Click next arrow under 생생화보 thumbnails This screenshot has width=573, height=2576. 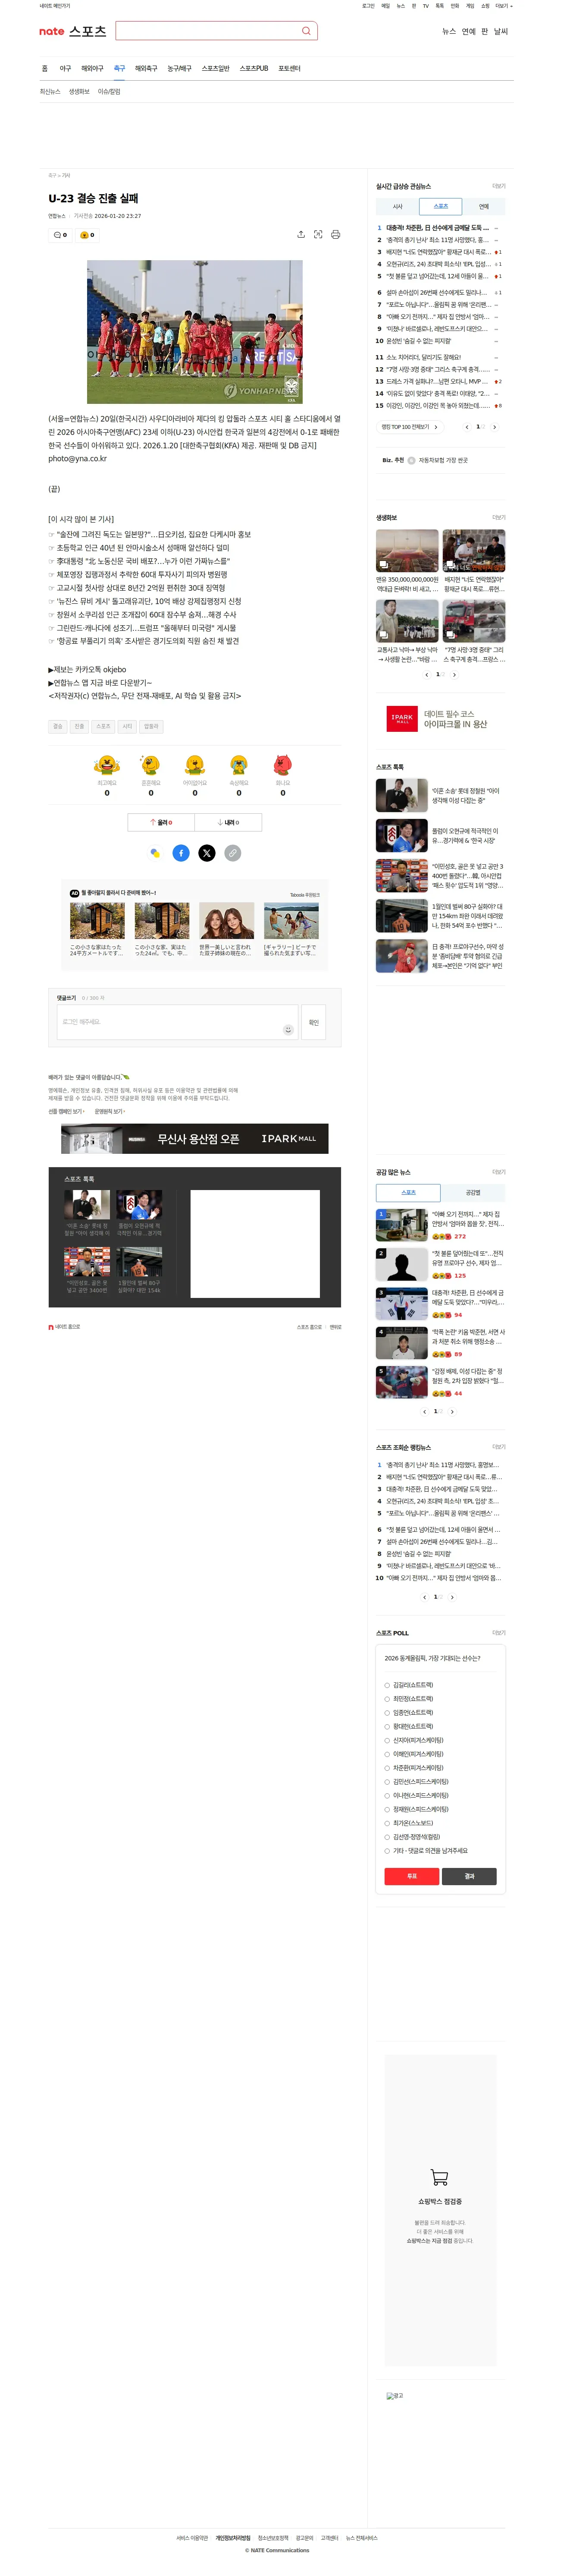click(x=455, y=675)
